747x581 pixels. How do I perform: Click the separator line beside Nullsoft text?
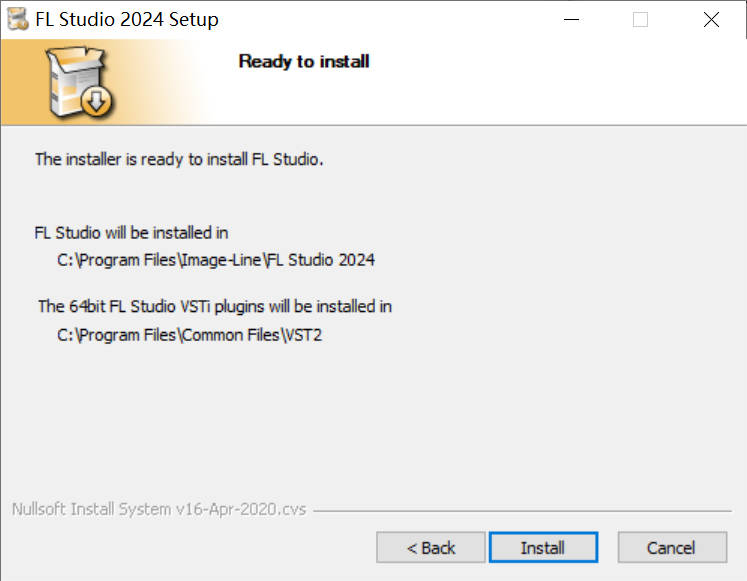[x=520, y=510]
